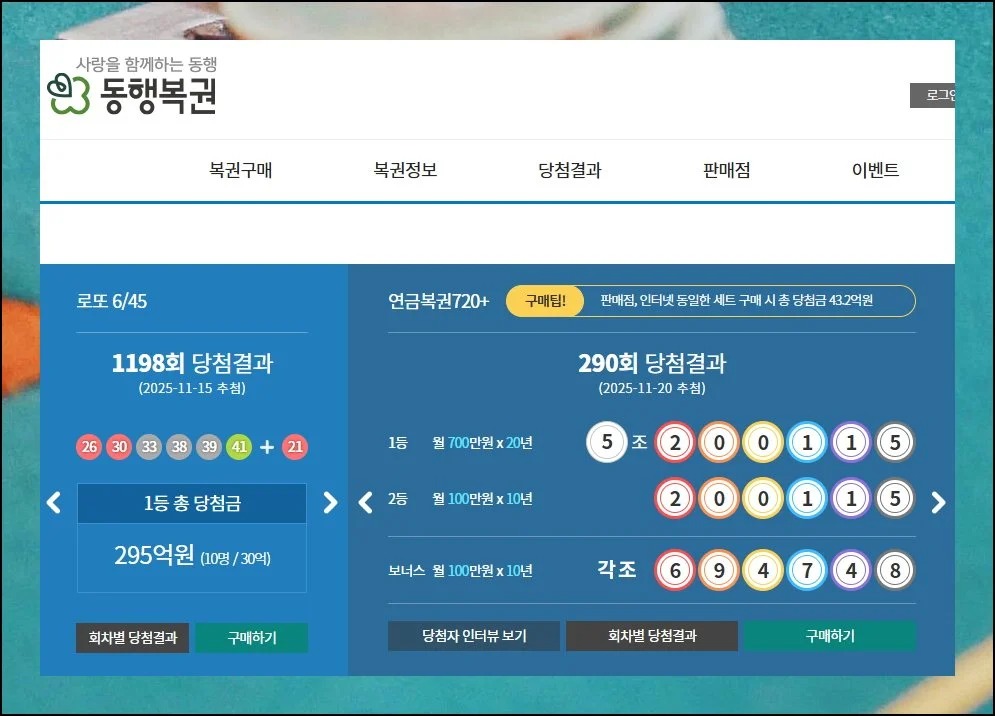Click the lotto 구매하기 button
The image size is (995, 716).
click(x=251, y=638)
